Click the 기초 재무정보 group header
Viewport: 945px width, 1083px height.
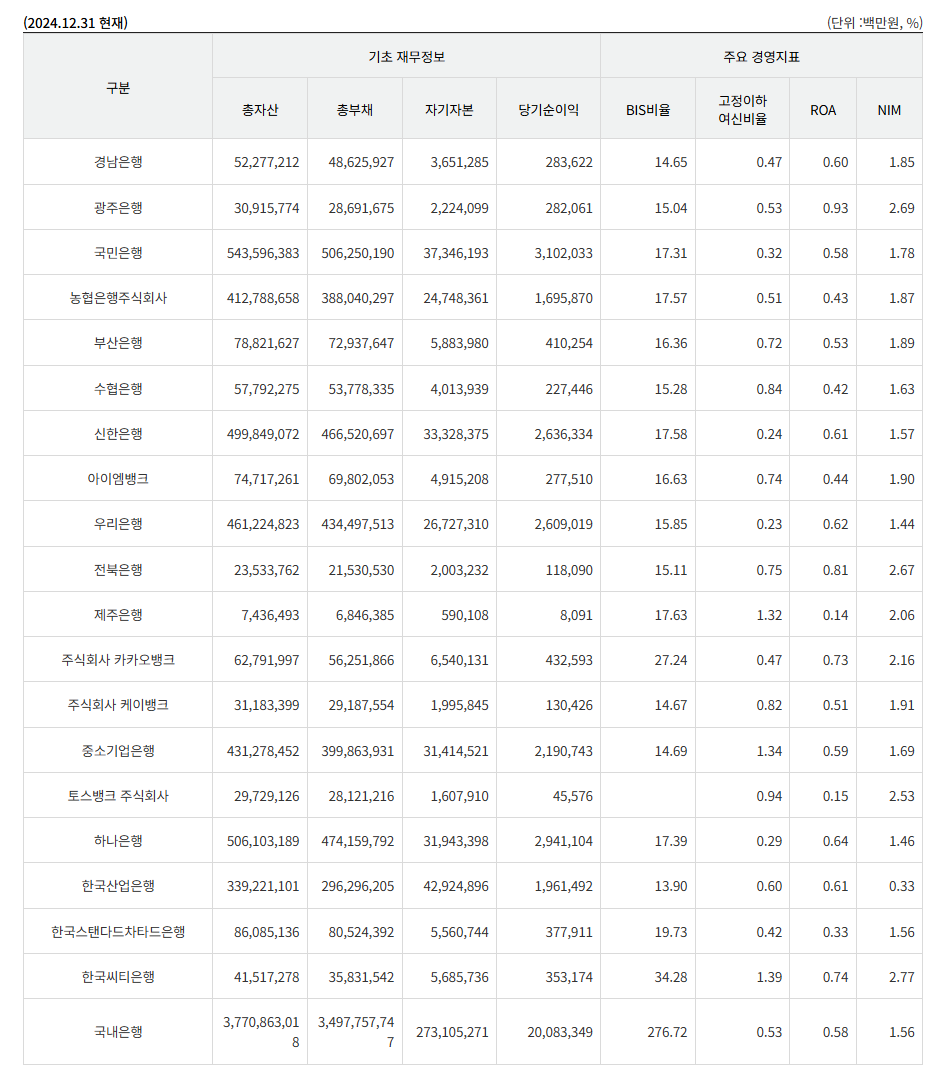(x=406, y=57)
